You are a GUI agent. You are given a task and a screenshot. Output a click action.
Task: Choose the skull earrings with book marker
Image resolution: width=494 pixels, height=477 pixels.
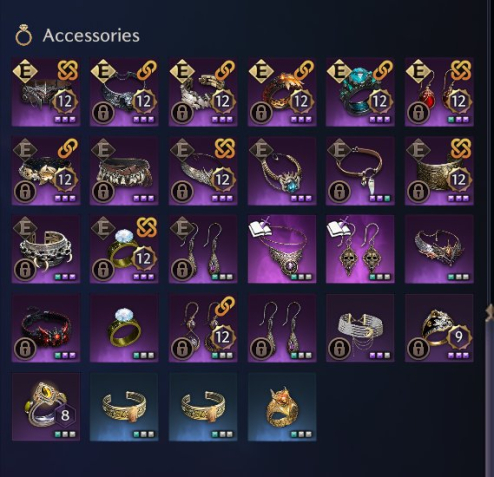(x=360, y=249)
